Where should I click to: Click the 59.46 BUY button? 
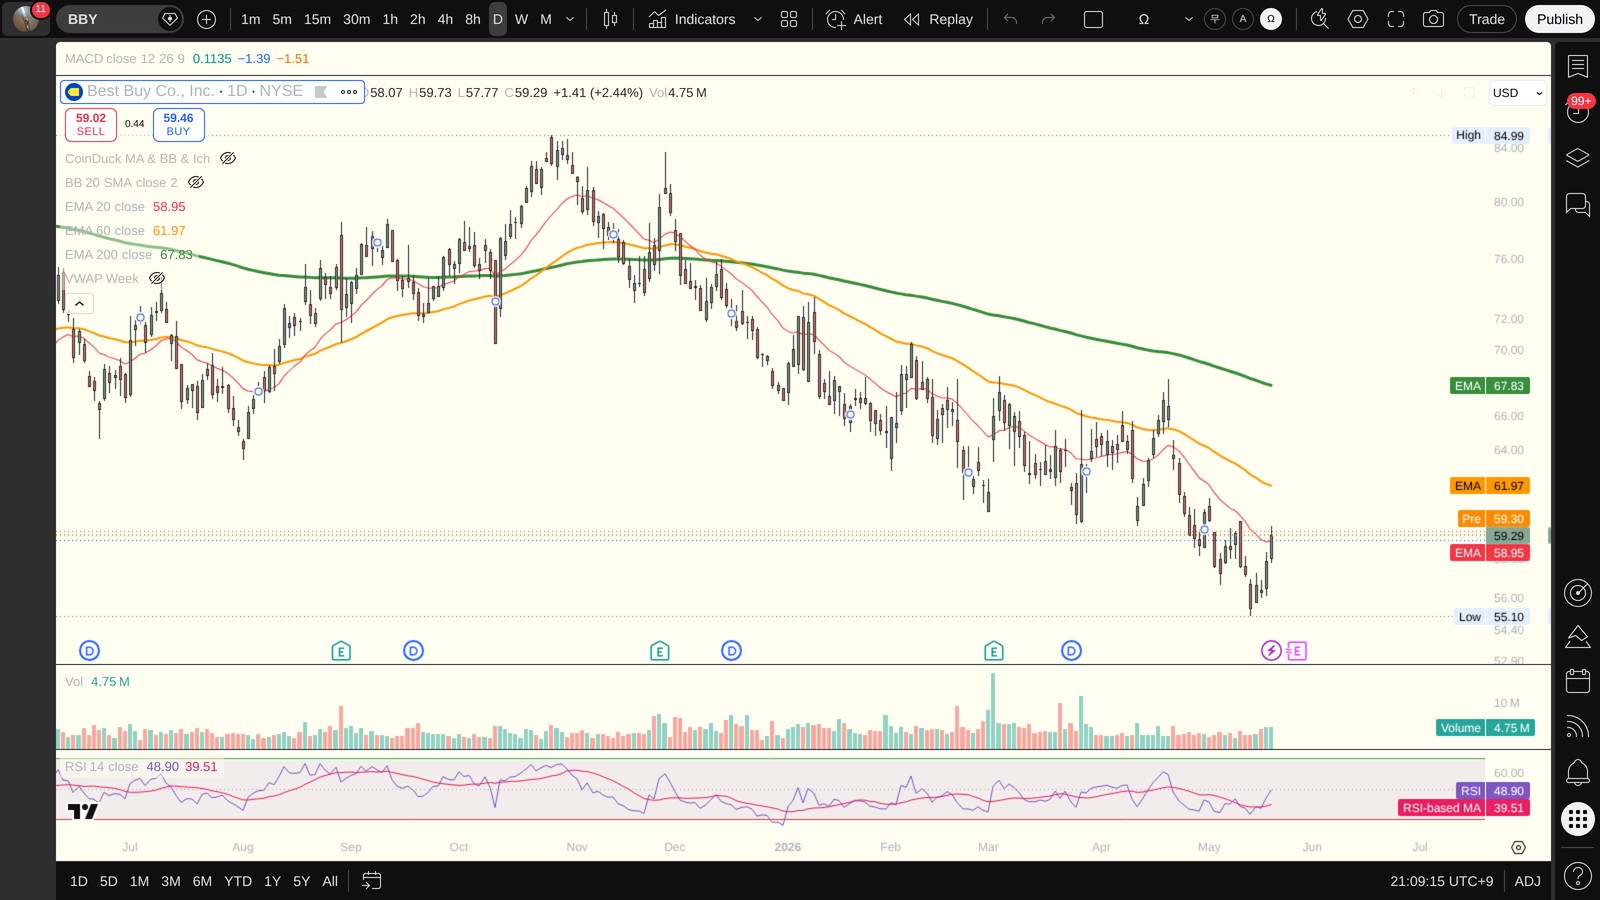pyautogui.click(x=178, y=124)
